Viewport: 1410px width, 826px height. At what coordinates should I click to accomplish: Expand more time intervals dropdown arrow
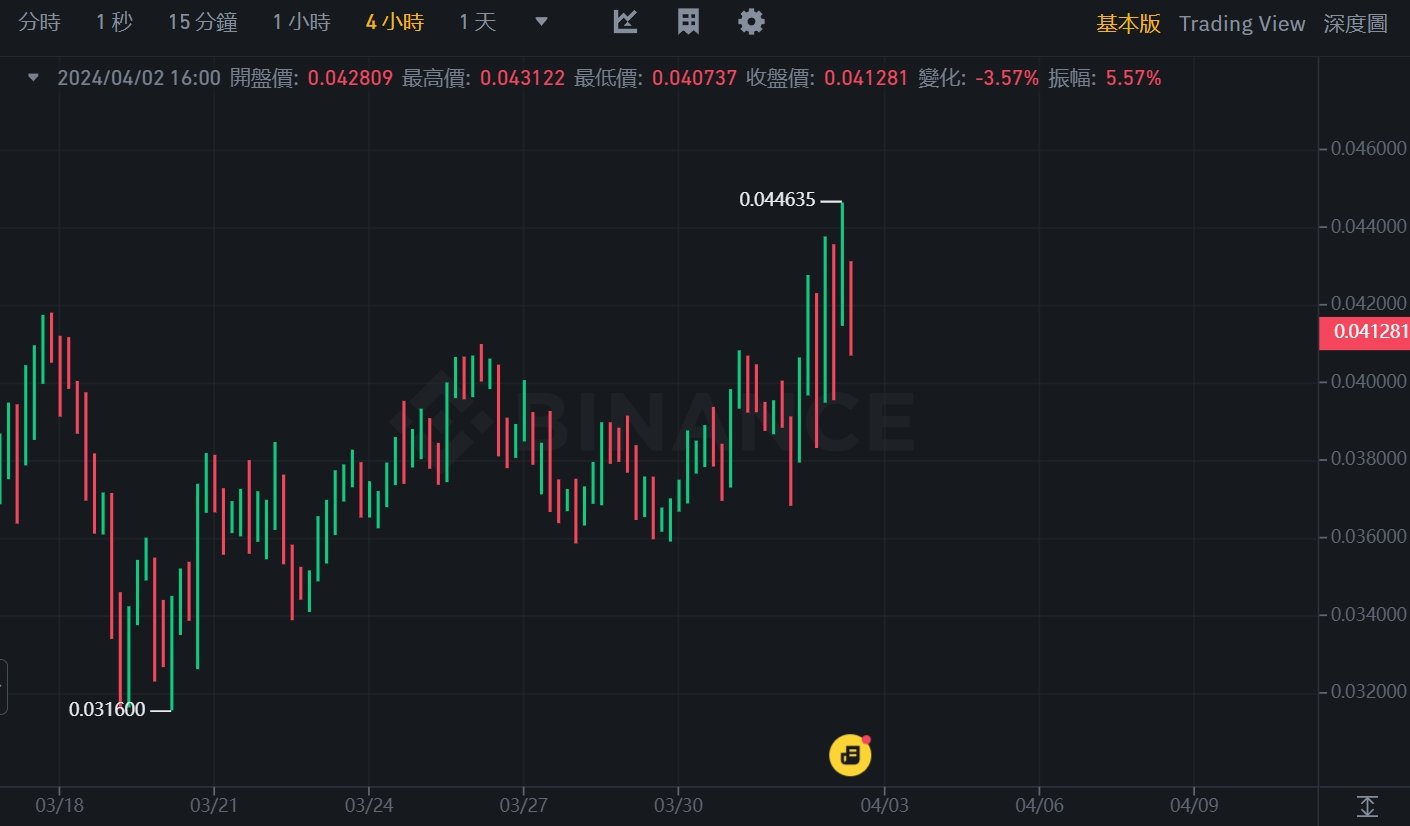[x=541, y=22]
